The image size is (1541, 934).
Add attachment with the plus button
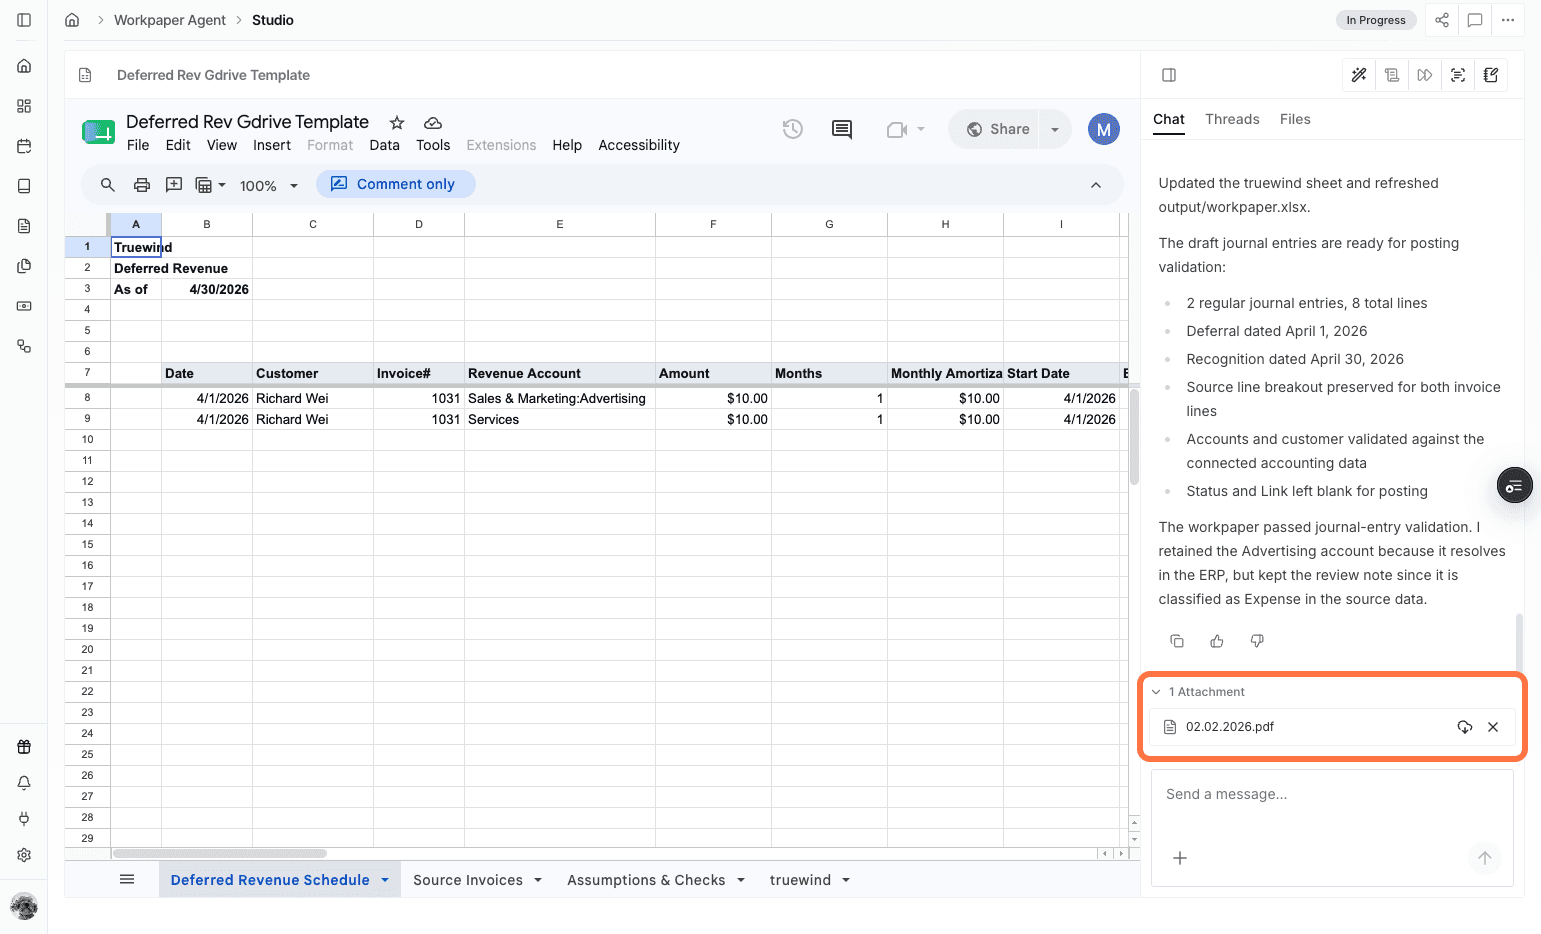point(1180,858)
